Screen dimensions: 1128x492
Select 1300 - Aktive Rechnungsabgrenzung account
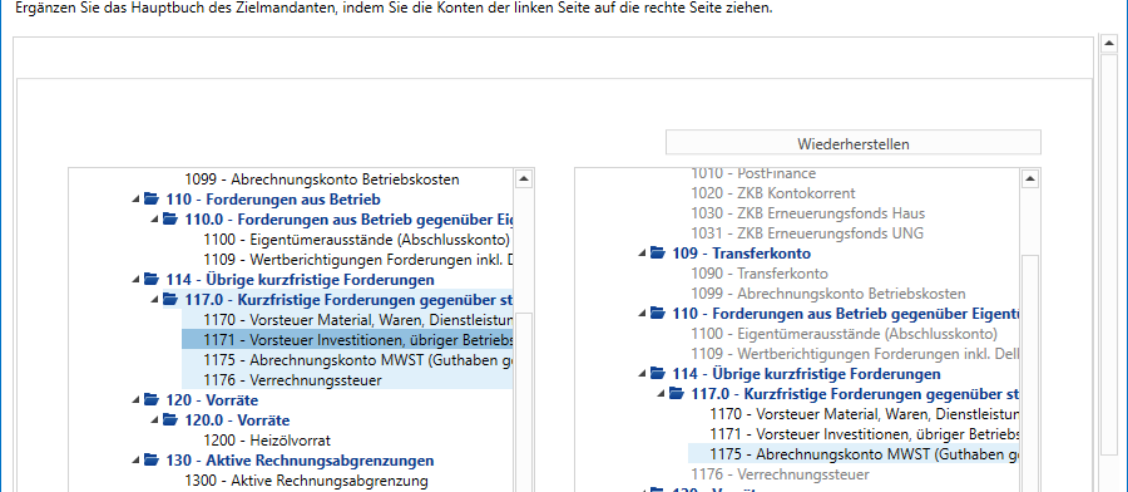click(306, 480)
